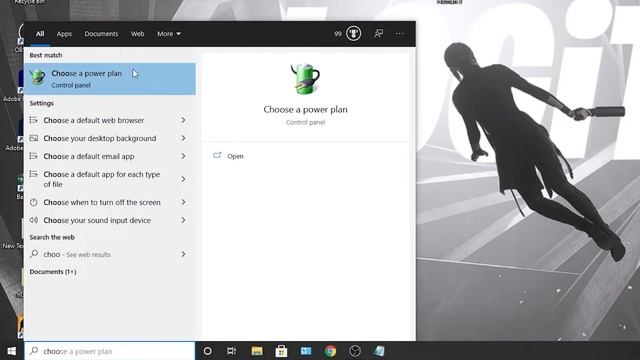Click the '99' rewards points count
This screenshot has width=640, height=360.
[x=338, y=34]
